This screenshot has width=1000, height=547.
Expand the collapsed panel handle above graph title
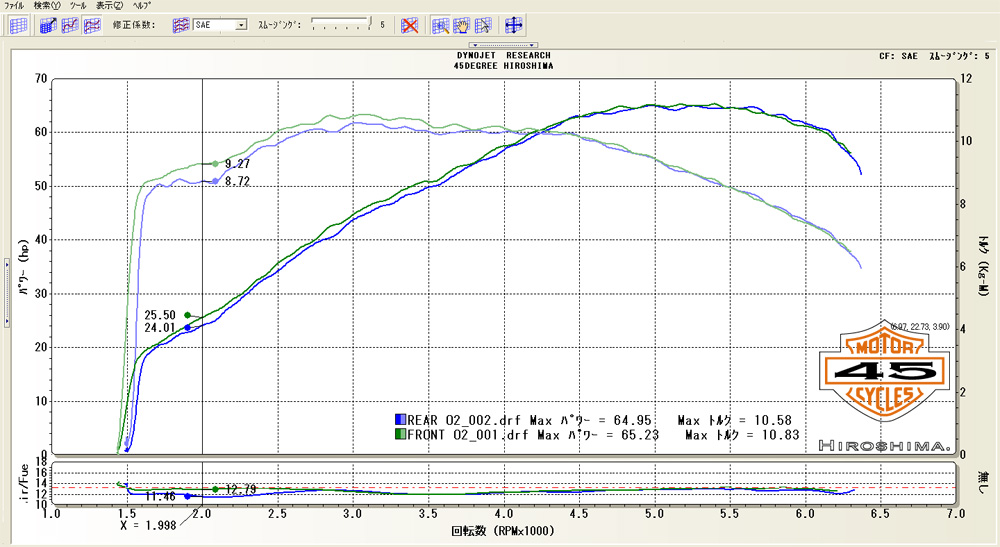pyautogui.click(x=504, y=45)
